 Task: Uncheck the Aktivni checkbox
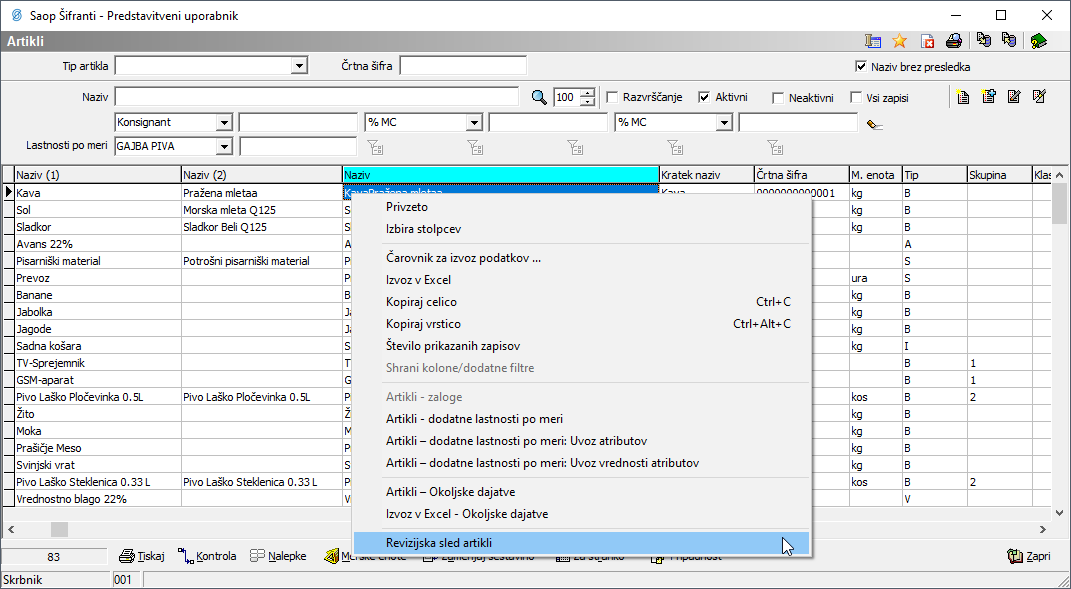pyautogui.click(x=704, y=97)
